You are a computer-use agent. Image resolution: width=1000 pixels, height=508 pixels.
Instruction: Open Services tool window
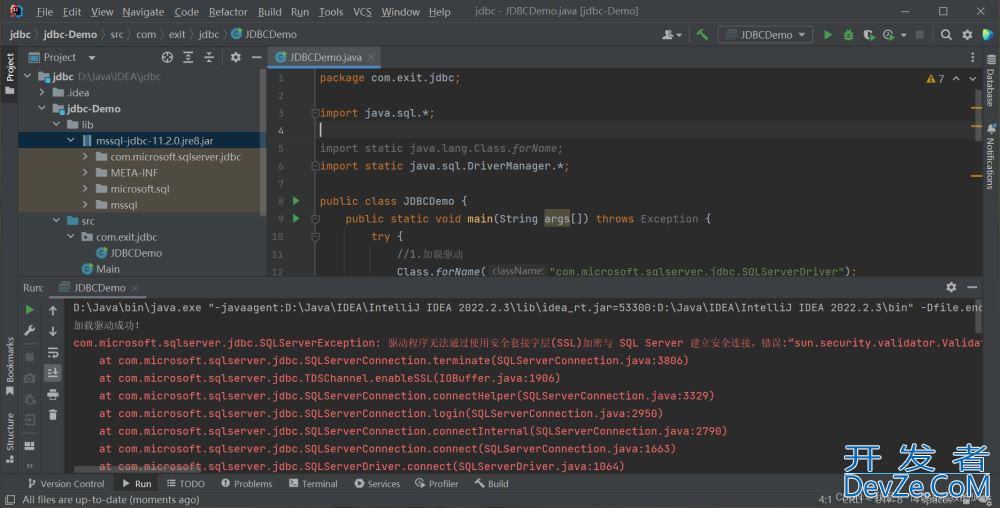click(377, 484)
